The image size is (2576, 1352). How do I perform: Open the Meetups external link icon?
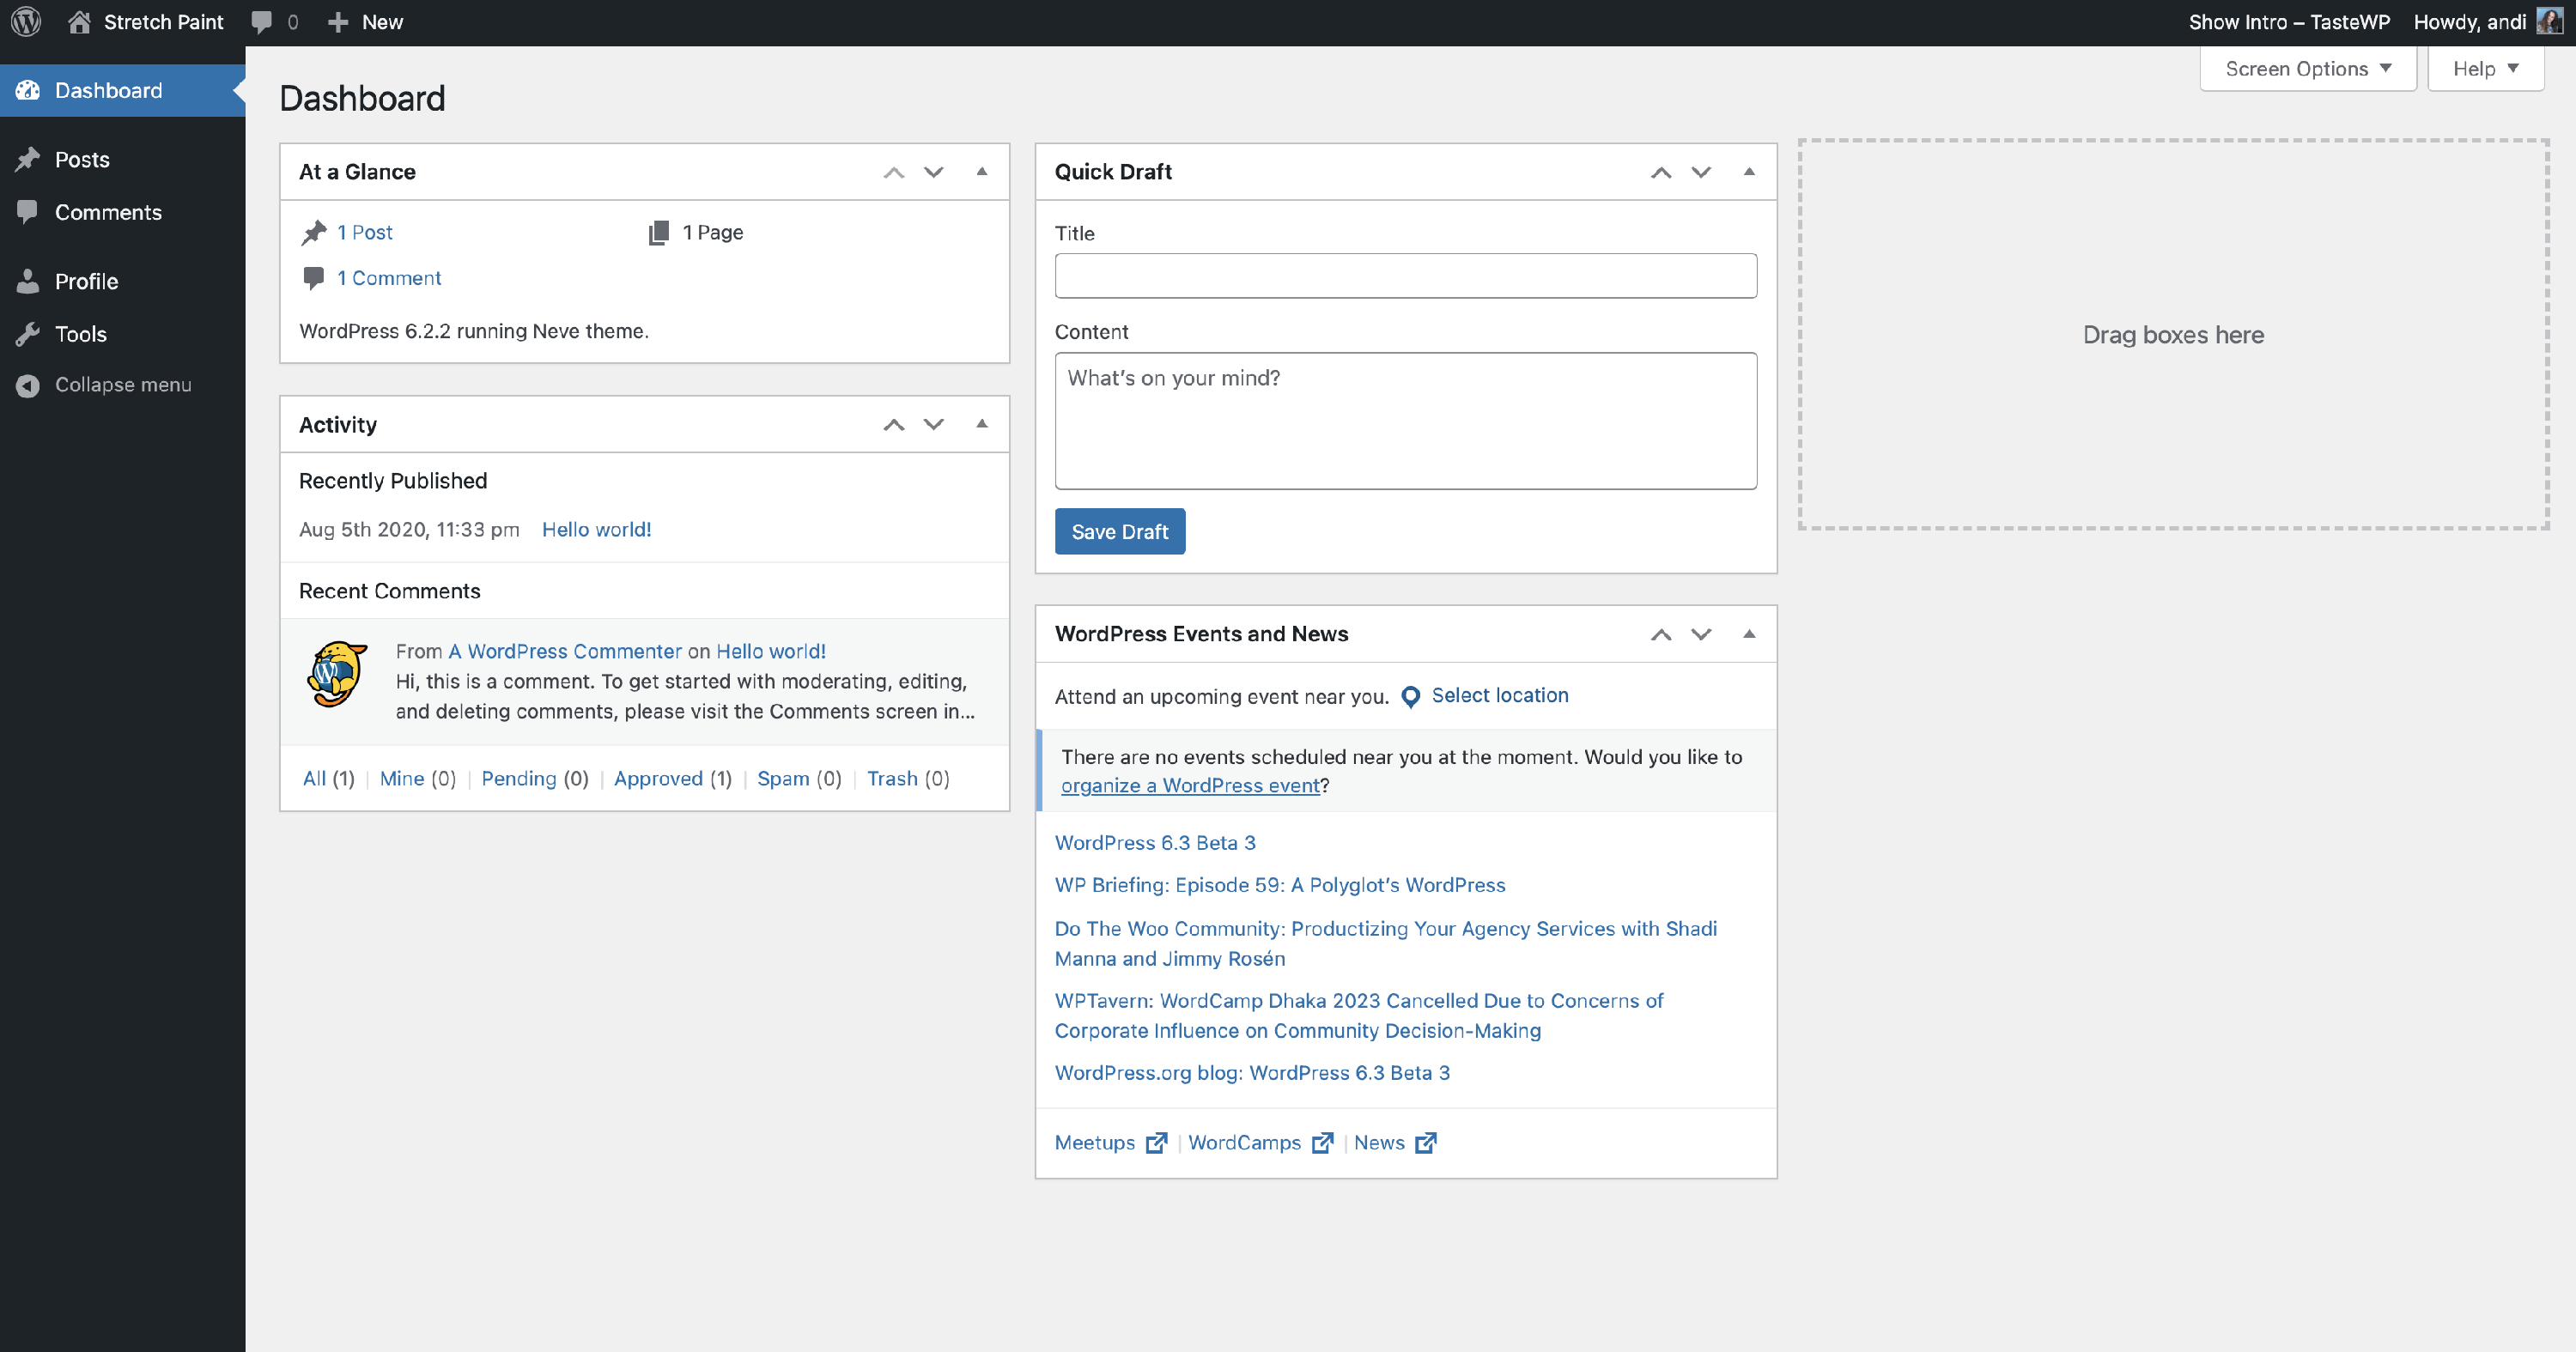pyautogui.click(x=1156, y=1143)
